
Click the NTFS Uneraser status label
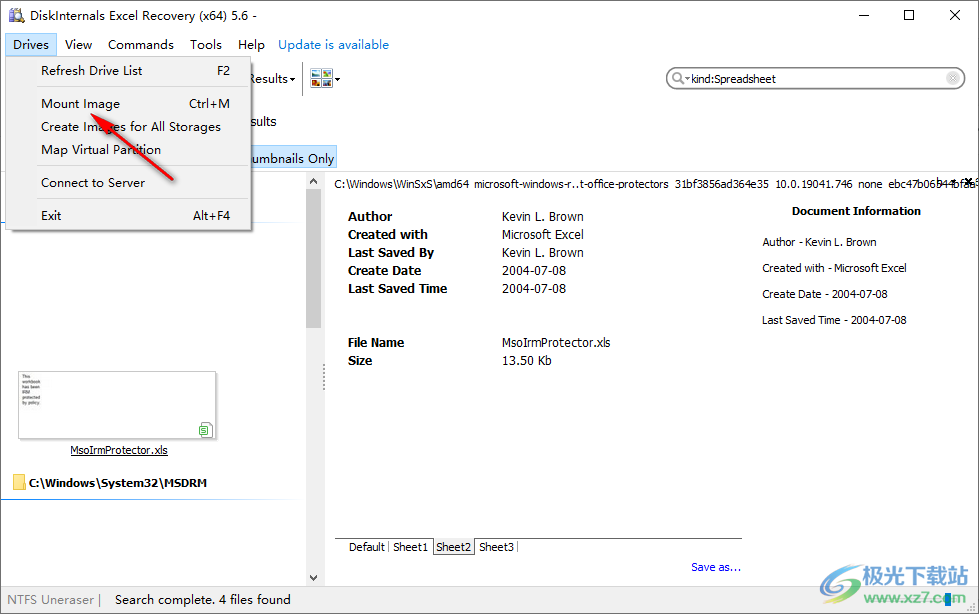51,600
